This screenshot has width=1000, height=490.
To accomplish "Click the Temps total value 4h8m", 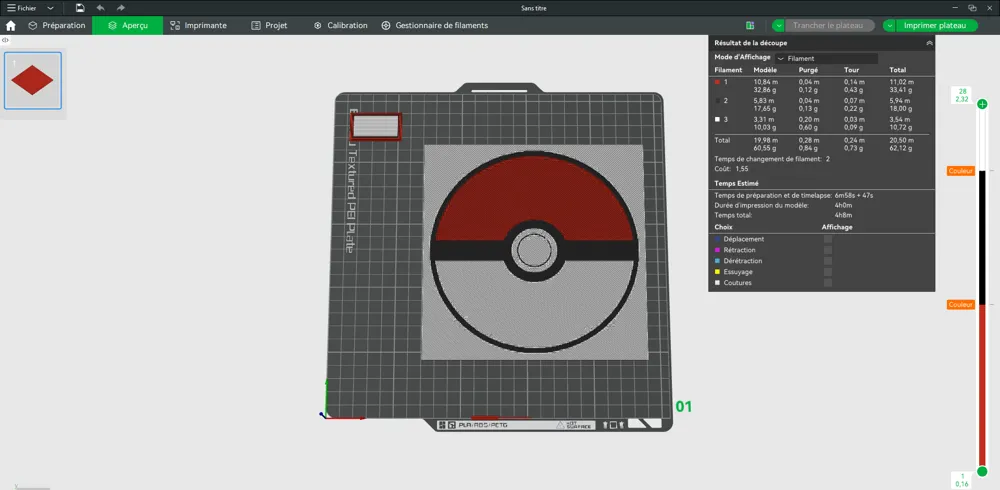I will click(x=843, y=216).
